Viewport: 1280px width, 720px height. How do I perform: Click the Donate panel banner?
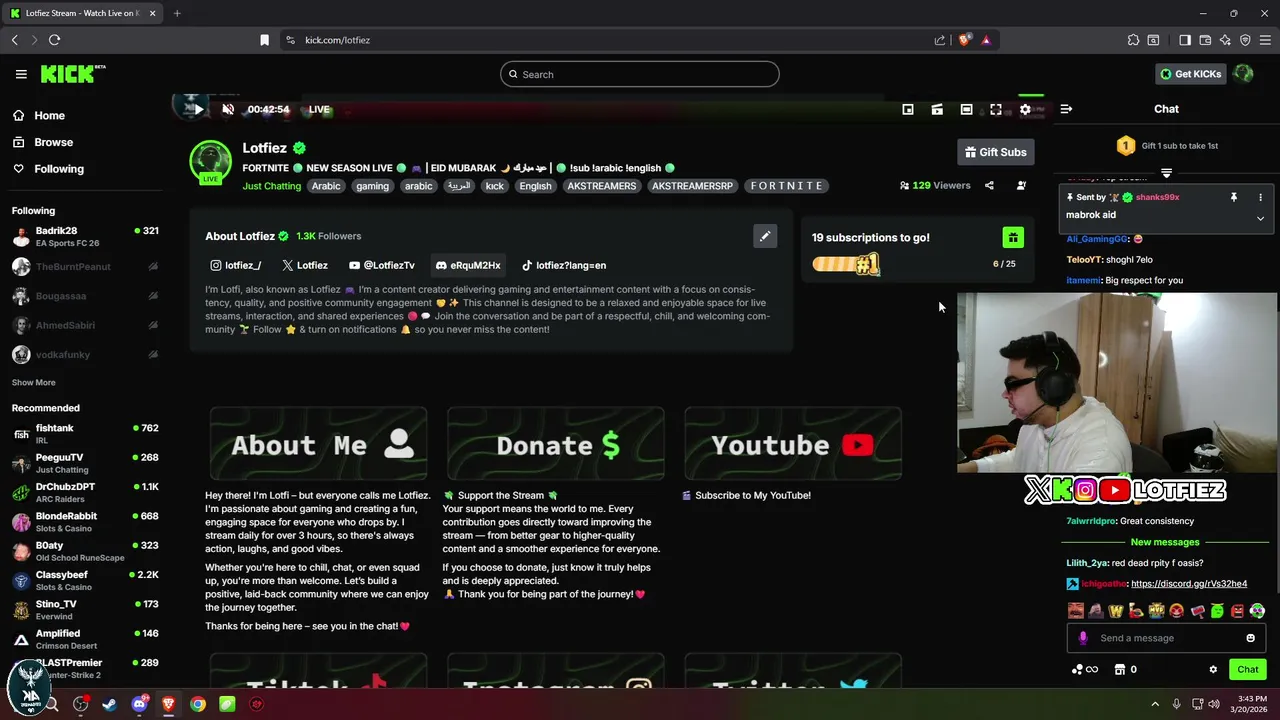tap(556, 444)
